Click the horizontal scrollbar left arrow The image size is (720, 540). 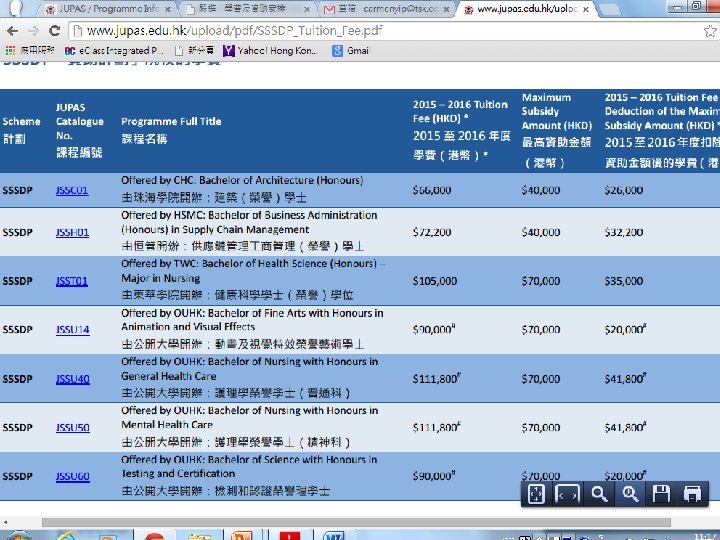point(5,523)
